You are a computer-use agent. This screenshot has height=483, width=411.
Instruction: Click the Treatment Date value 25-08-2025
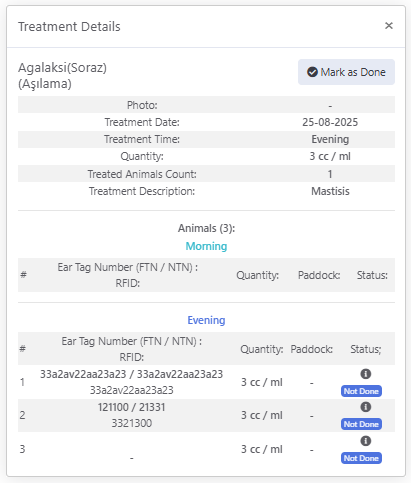pos(330,122)
